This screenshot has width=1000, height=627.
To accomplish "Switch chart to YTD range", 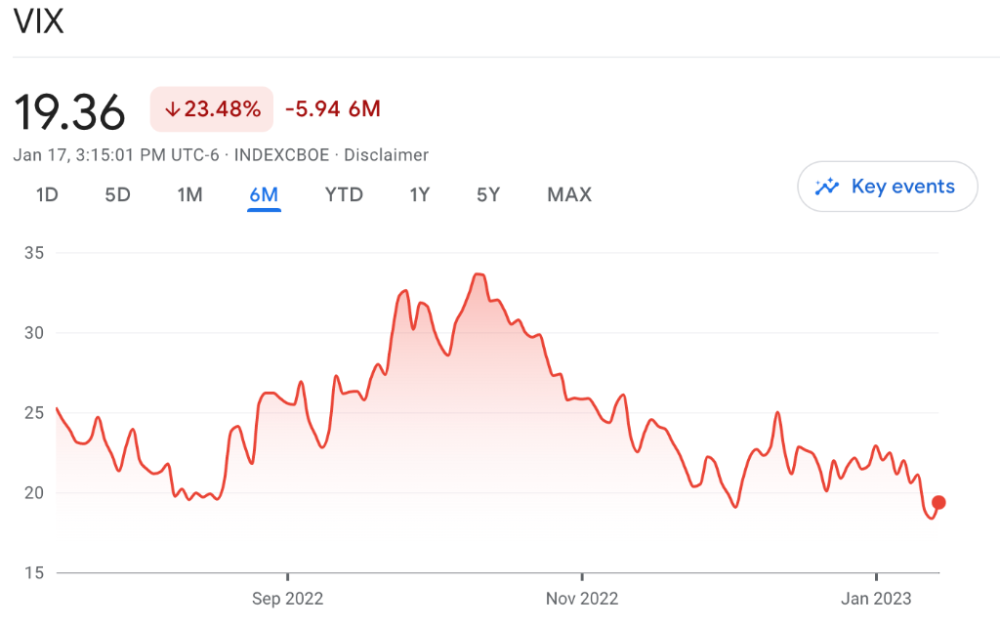I will coord(344,195).
